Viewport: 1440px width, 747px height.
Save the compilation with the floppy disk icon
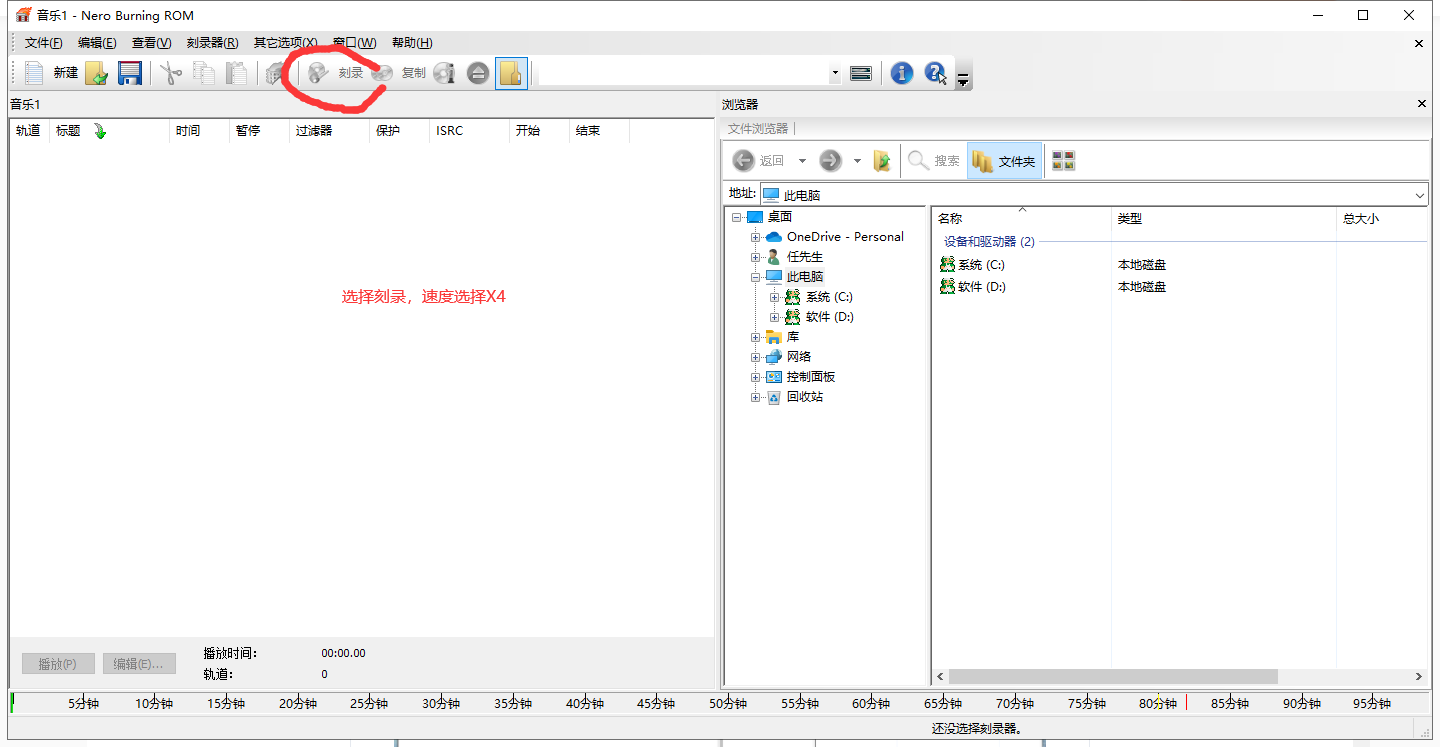pyautogui.click(x=130, y=73)
